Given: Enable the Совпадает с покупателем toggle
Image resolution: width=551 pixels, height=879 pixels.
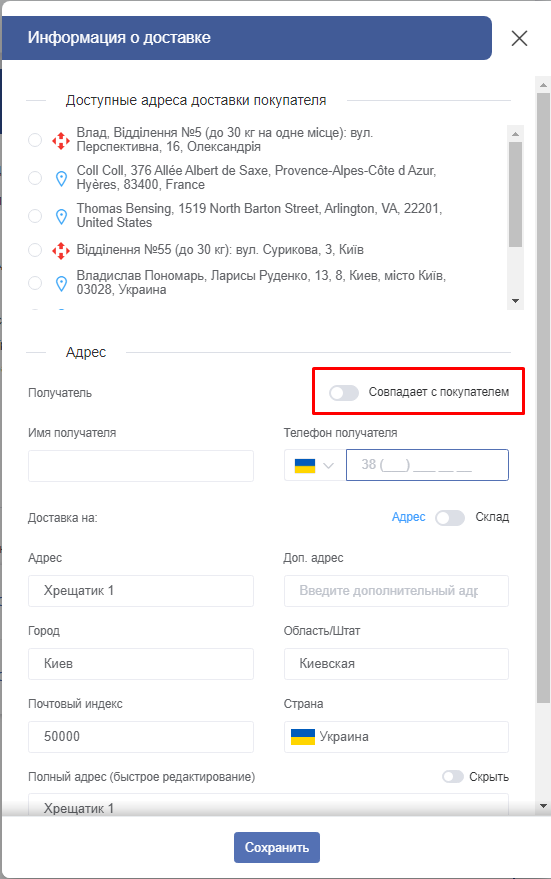Looking at the screenshot, I should click(344, 392).
